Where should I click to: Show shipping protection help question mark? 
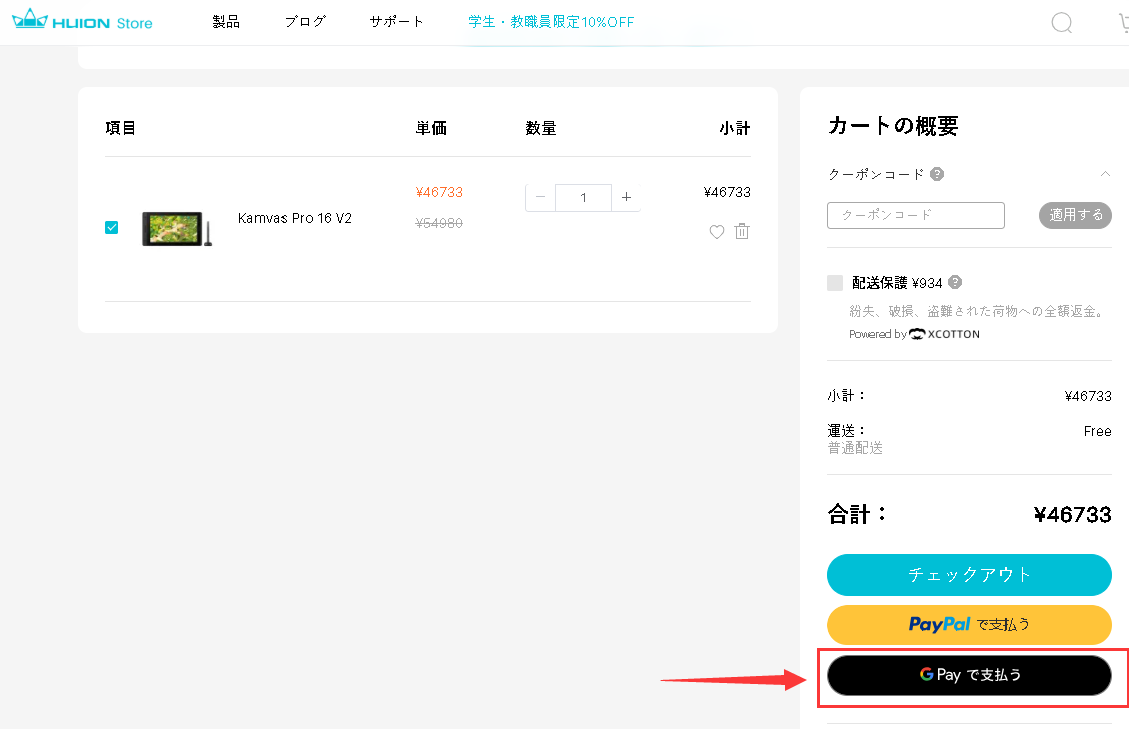click(955, 282)
